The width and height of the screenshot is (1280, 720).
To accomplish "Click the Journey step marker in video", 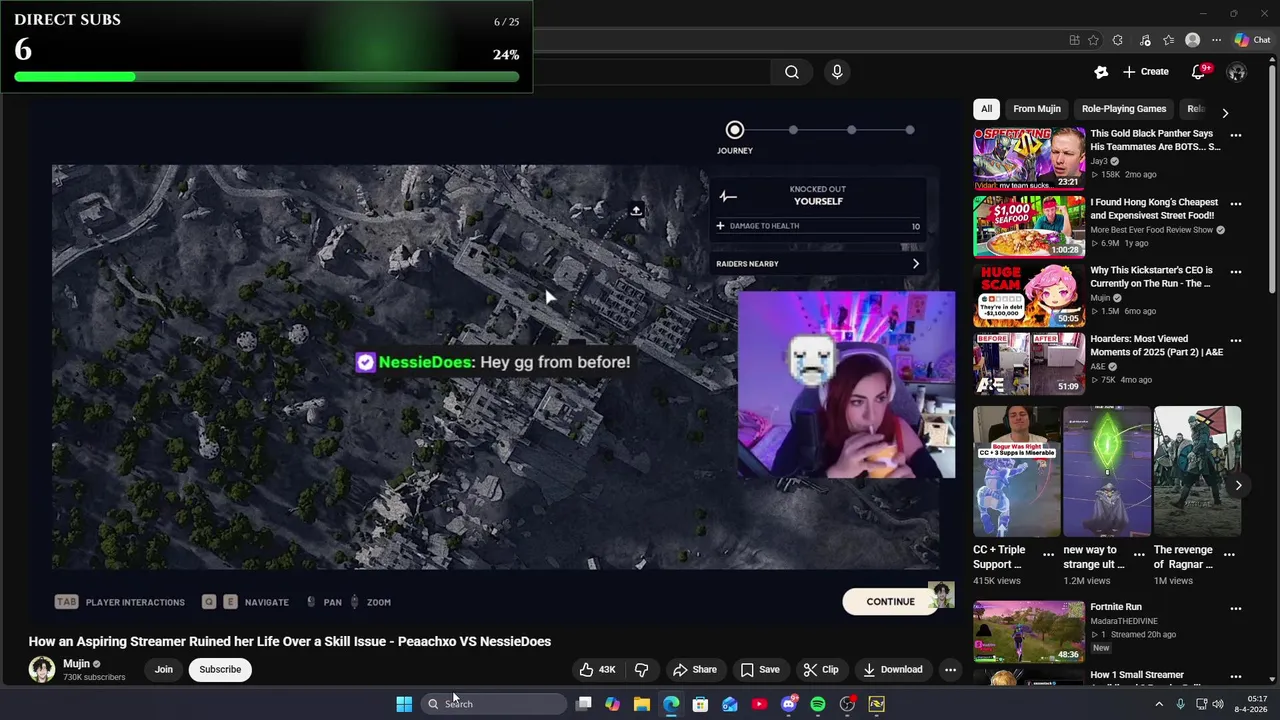I will pos(735,130).
